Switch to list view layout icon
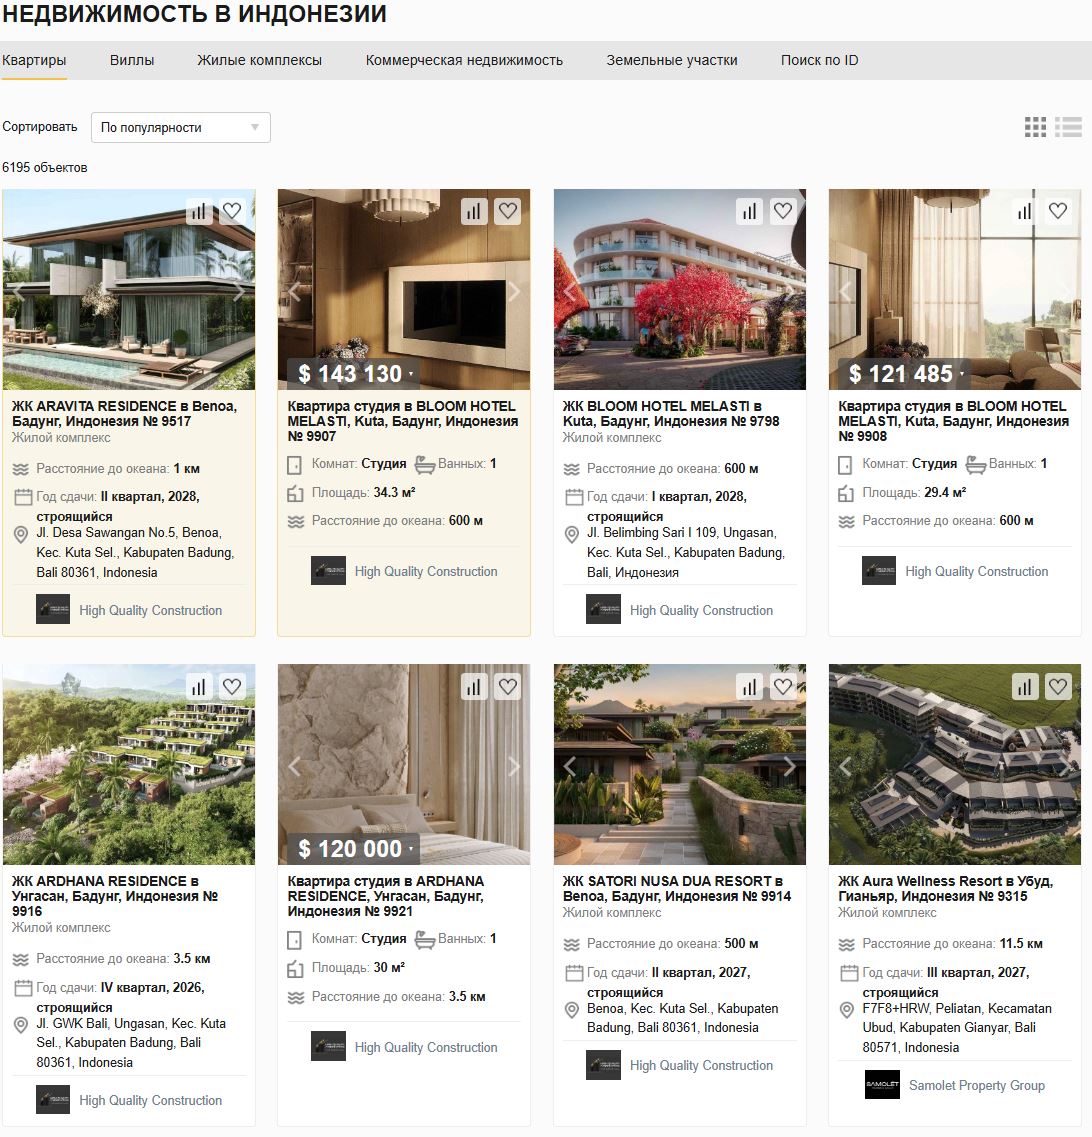 tap(1068, 127)
